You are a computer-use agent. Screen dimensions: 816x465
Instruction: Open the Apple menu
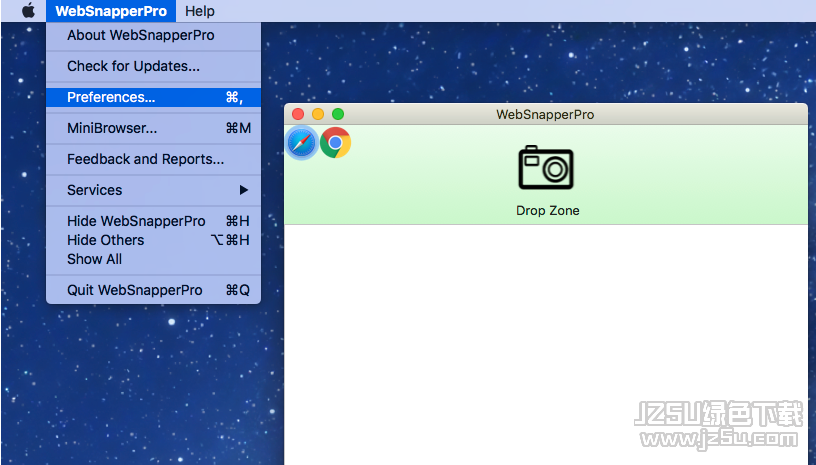pos(28,10)
